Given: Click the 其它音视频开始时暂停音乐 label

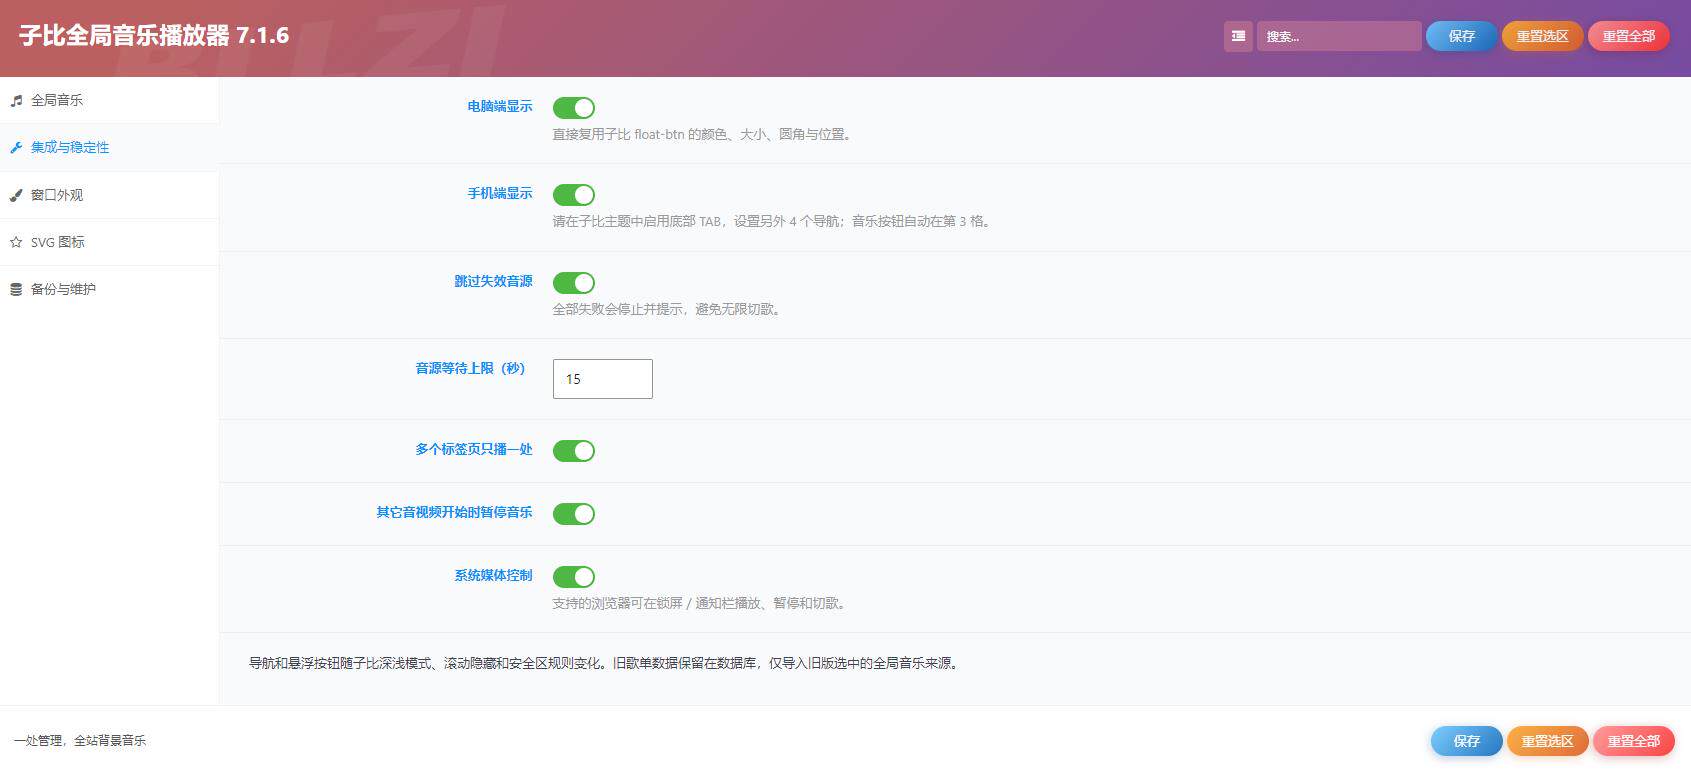Looking at the screenshot, I should [x=454, y=512].
